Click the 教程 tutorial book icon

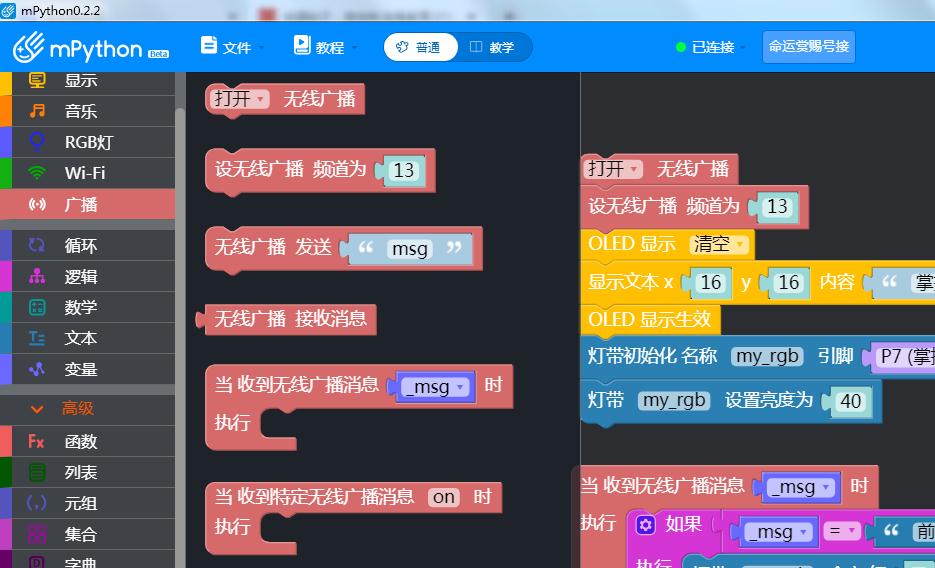click(302, 45)
